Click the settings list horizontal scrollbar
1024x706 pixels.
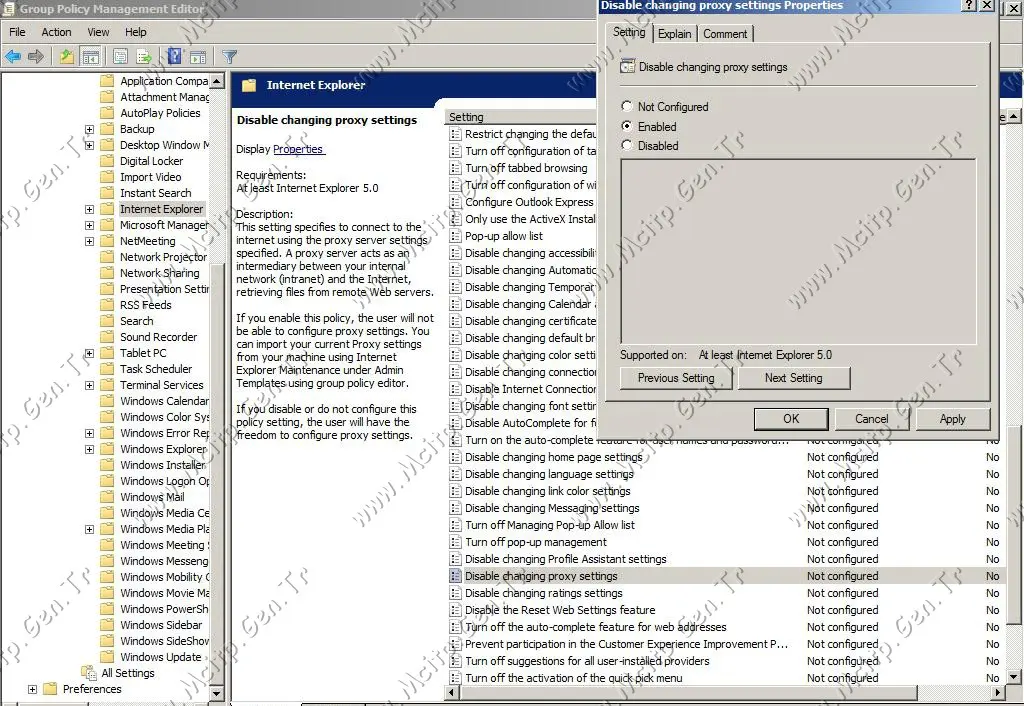(687, 692)
